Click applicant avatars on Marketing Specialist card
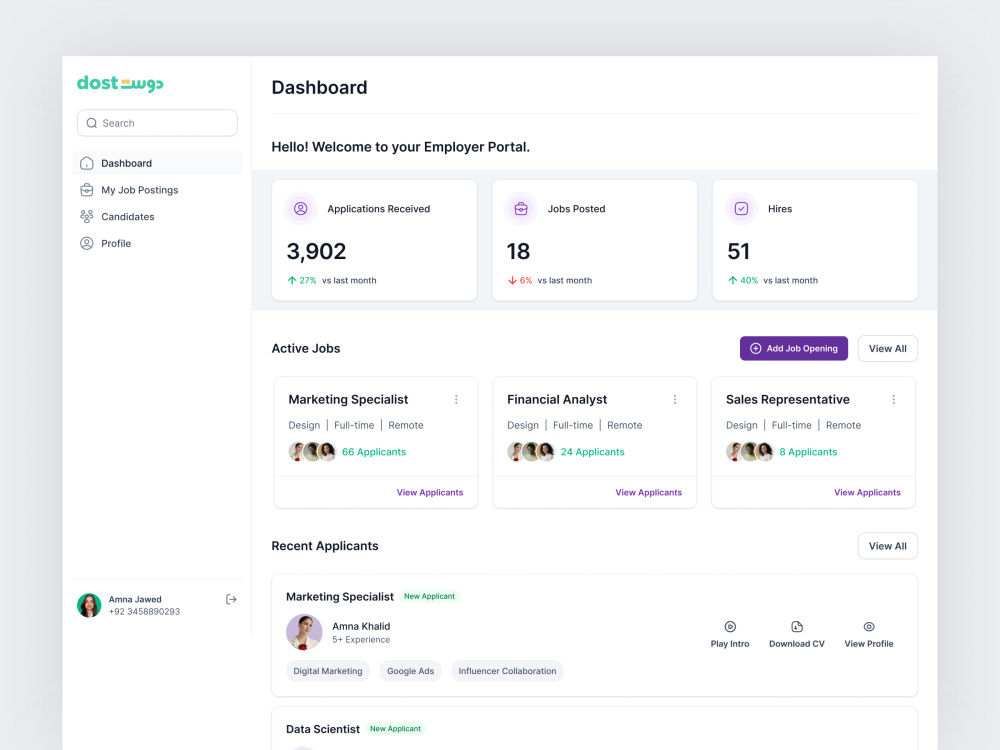 click(x=312, y=452)
